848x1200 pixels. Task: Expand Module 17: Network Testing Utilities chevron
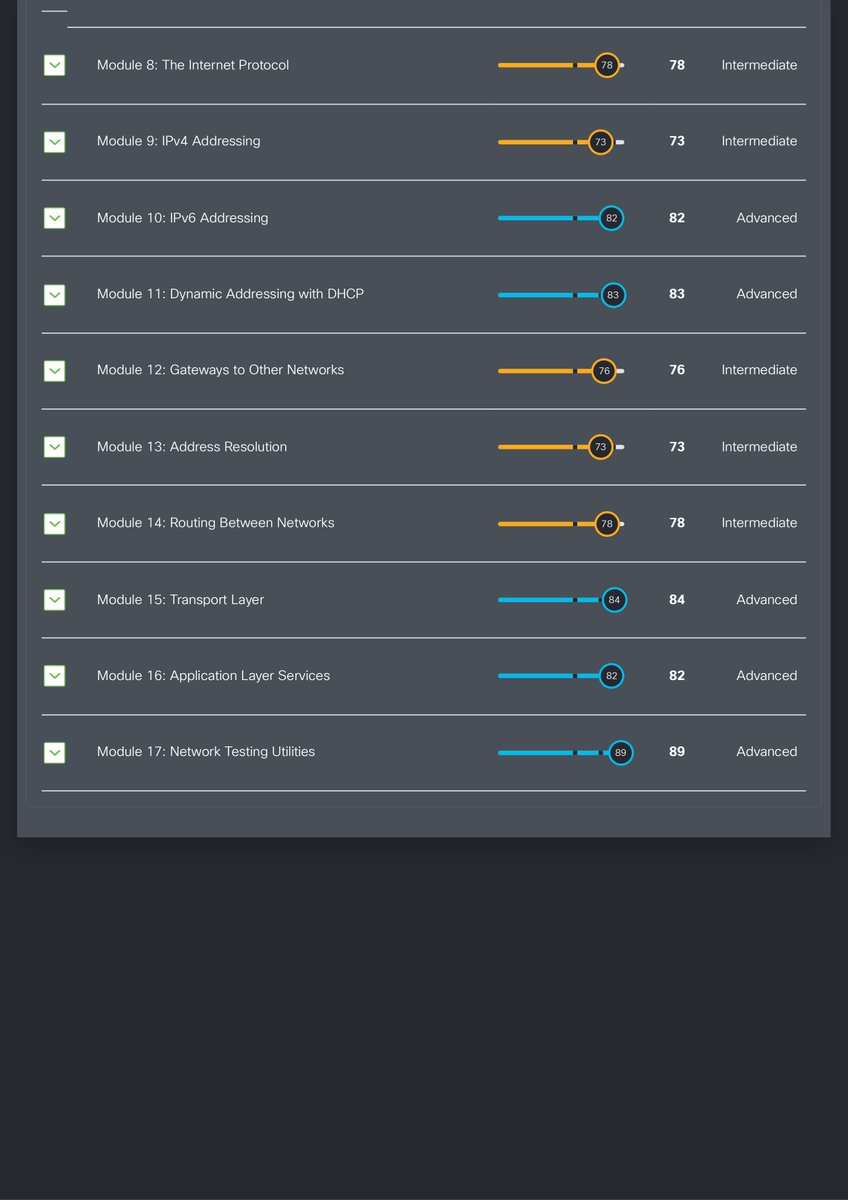(x=55, y=752)
